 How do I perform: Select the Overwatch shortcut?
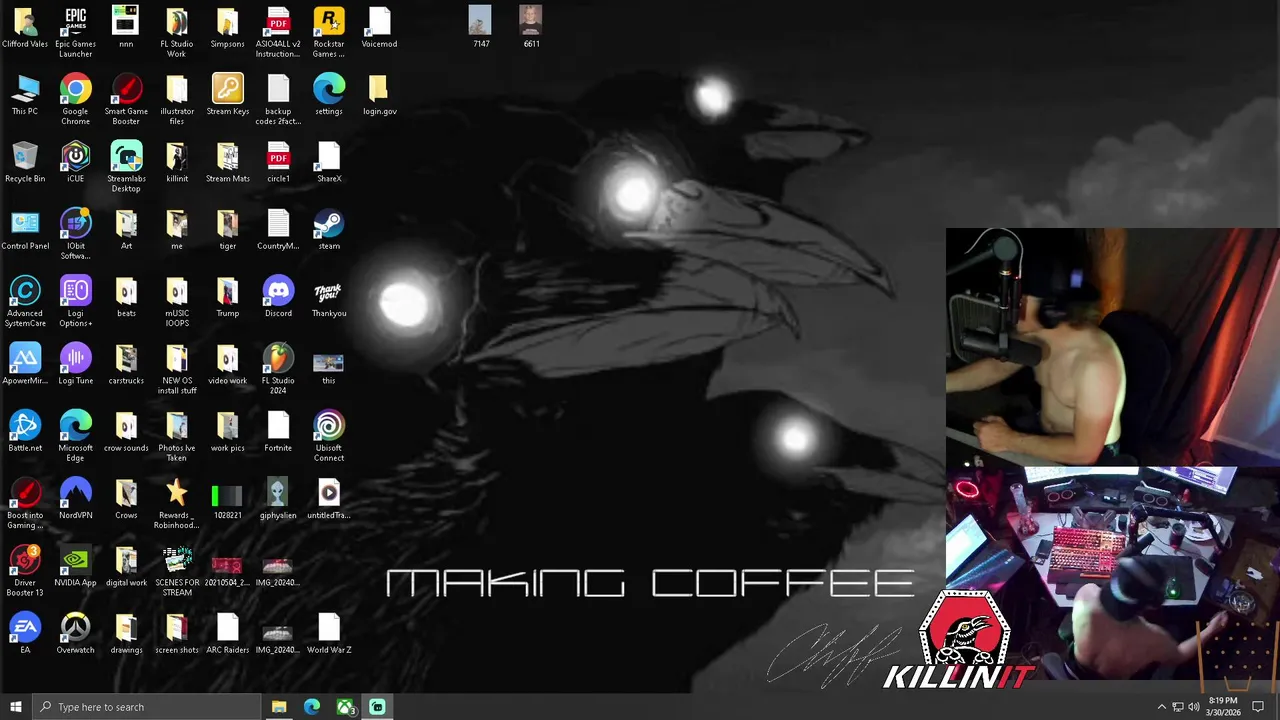[75, 628]
